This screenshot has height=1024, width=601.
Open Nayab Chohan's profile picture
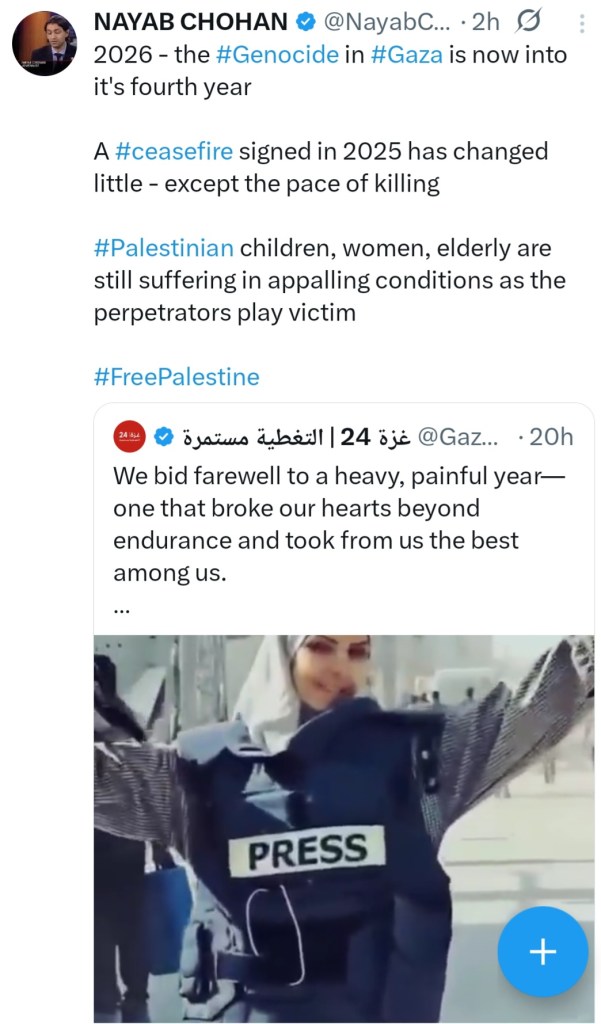click(x=47, y=44)
